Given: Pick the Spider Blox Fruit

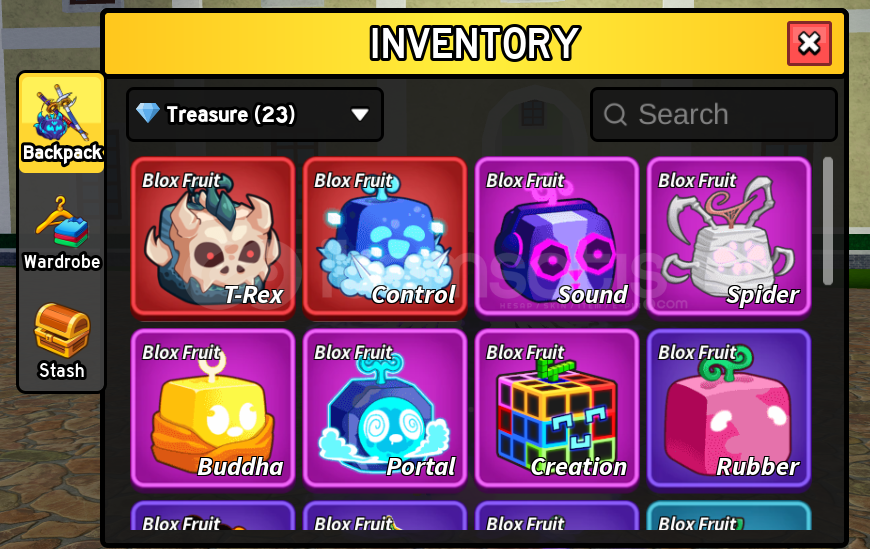Looking at the screenshot, I should point(729,238).
